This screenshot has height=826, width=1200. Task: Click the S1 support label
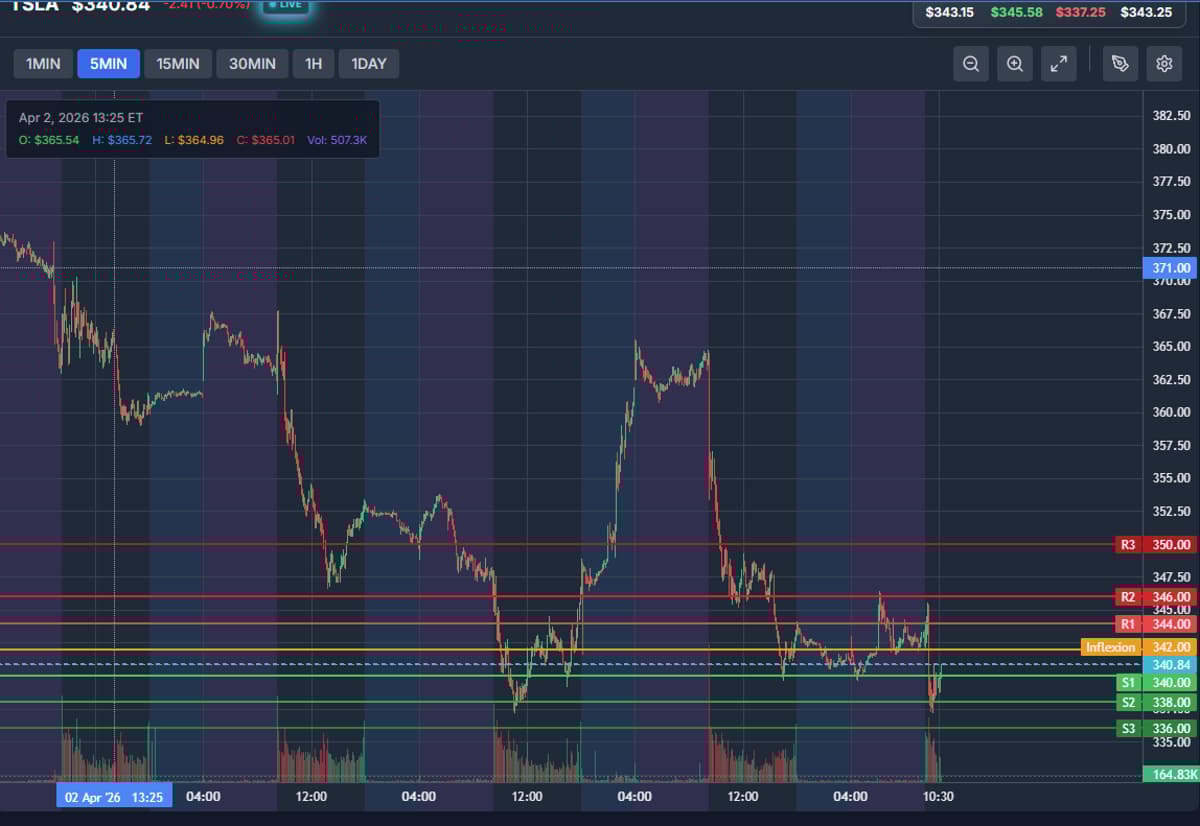[1128, 682]
